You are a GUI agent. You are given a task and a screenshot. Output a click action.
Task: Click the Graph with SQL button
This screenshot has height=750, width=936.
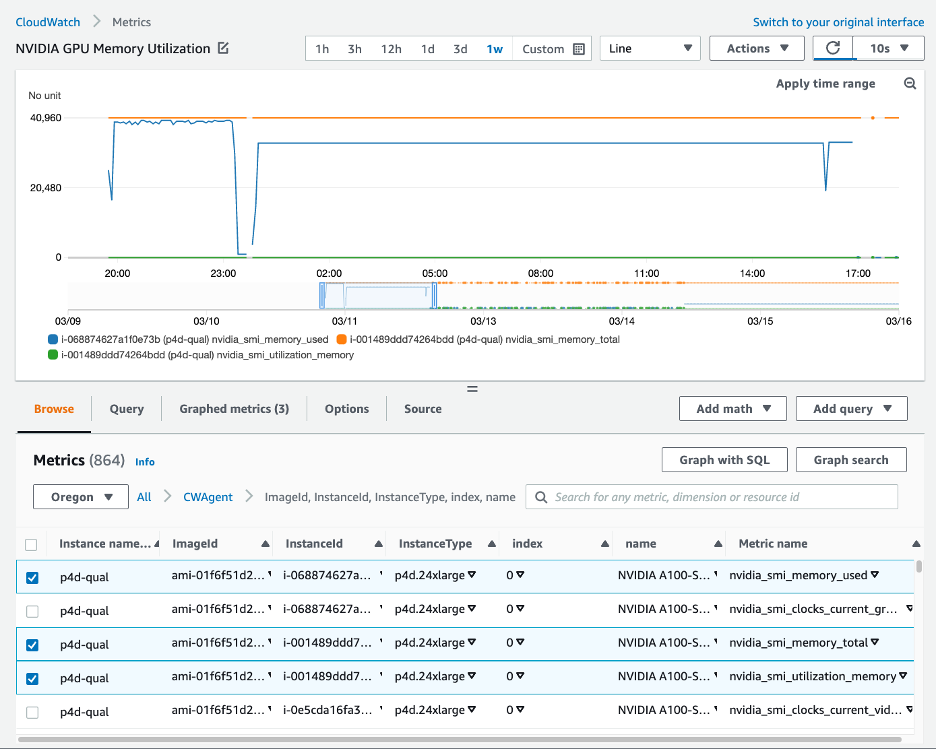click(x=724, y=459)
